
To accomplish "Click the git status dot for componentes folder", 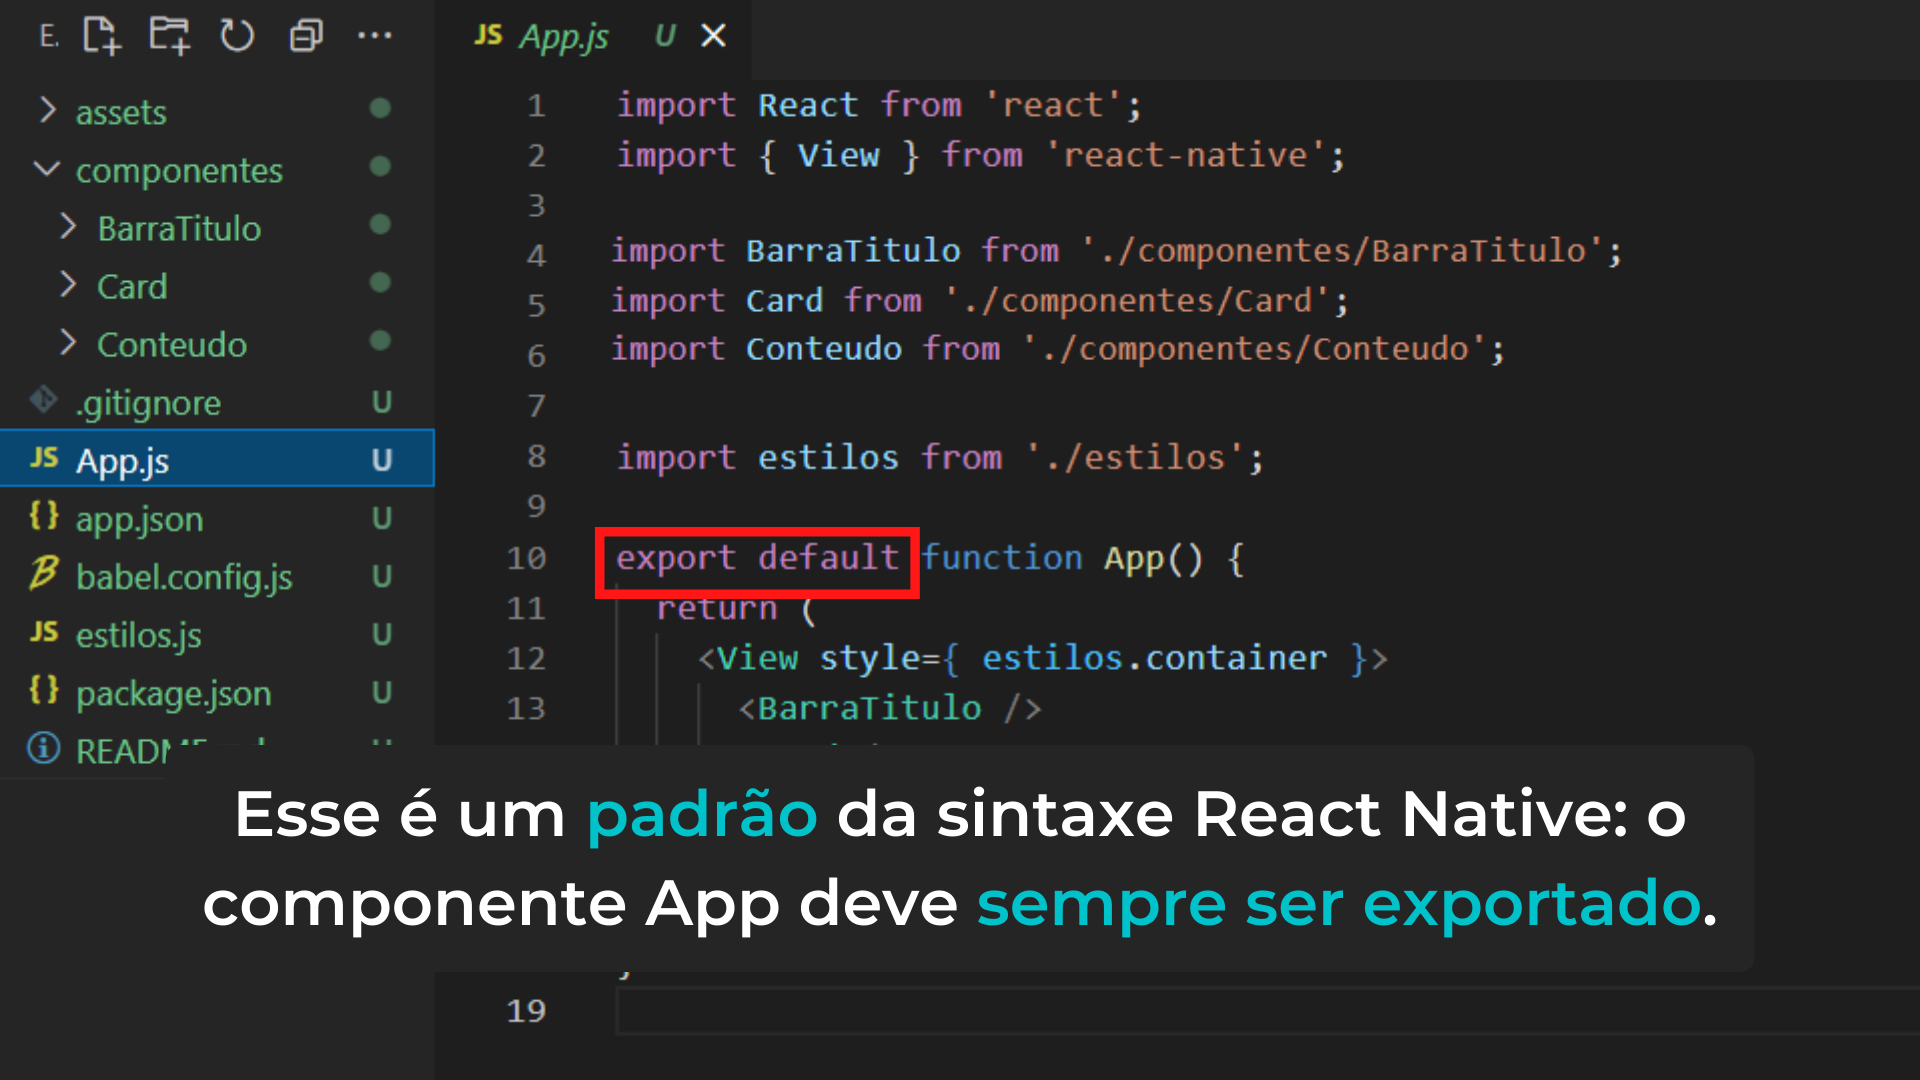I will tap(380, 166).
